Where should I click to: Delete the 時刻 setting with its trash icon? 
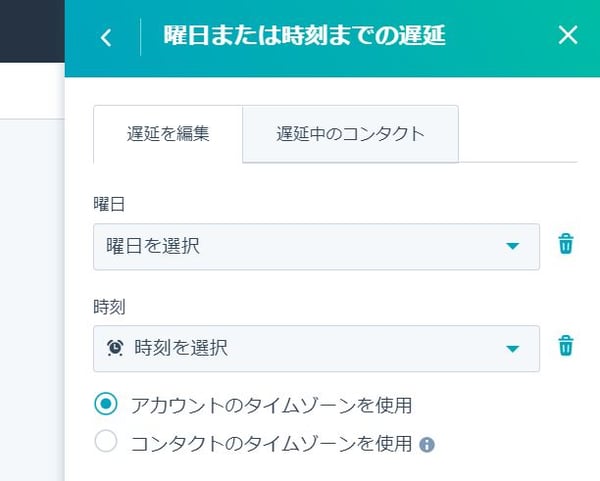[x=566, y=346]
